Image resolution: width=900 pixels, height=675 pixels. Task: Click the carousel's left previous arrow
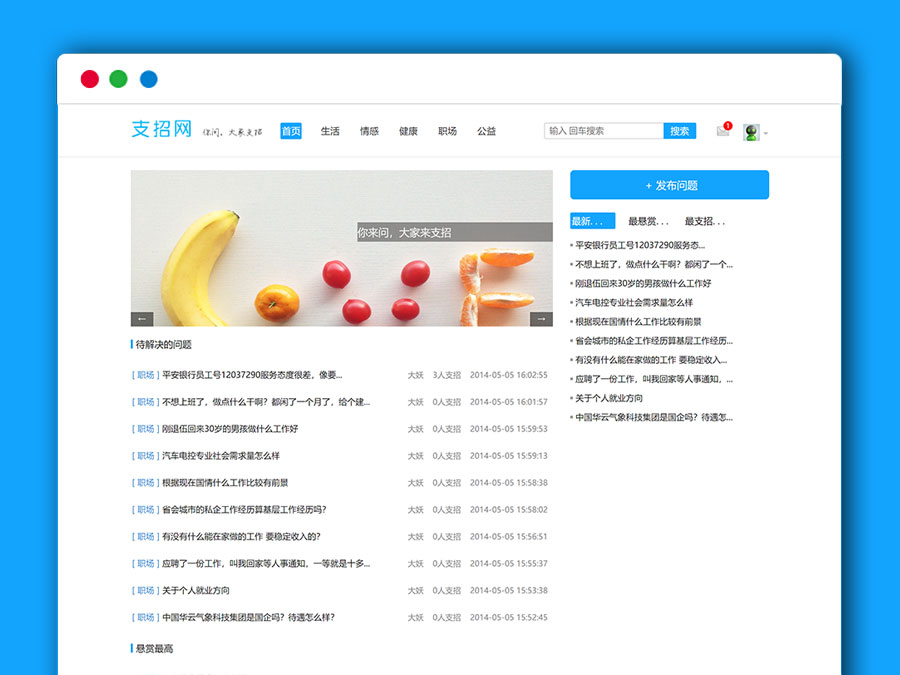(x=142, y=317)
